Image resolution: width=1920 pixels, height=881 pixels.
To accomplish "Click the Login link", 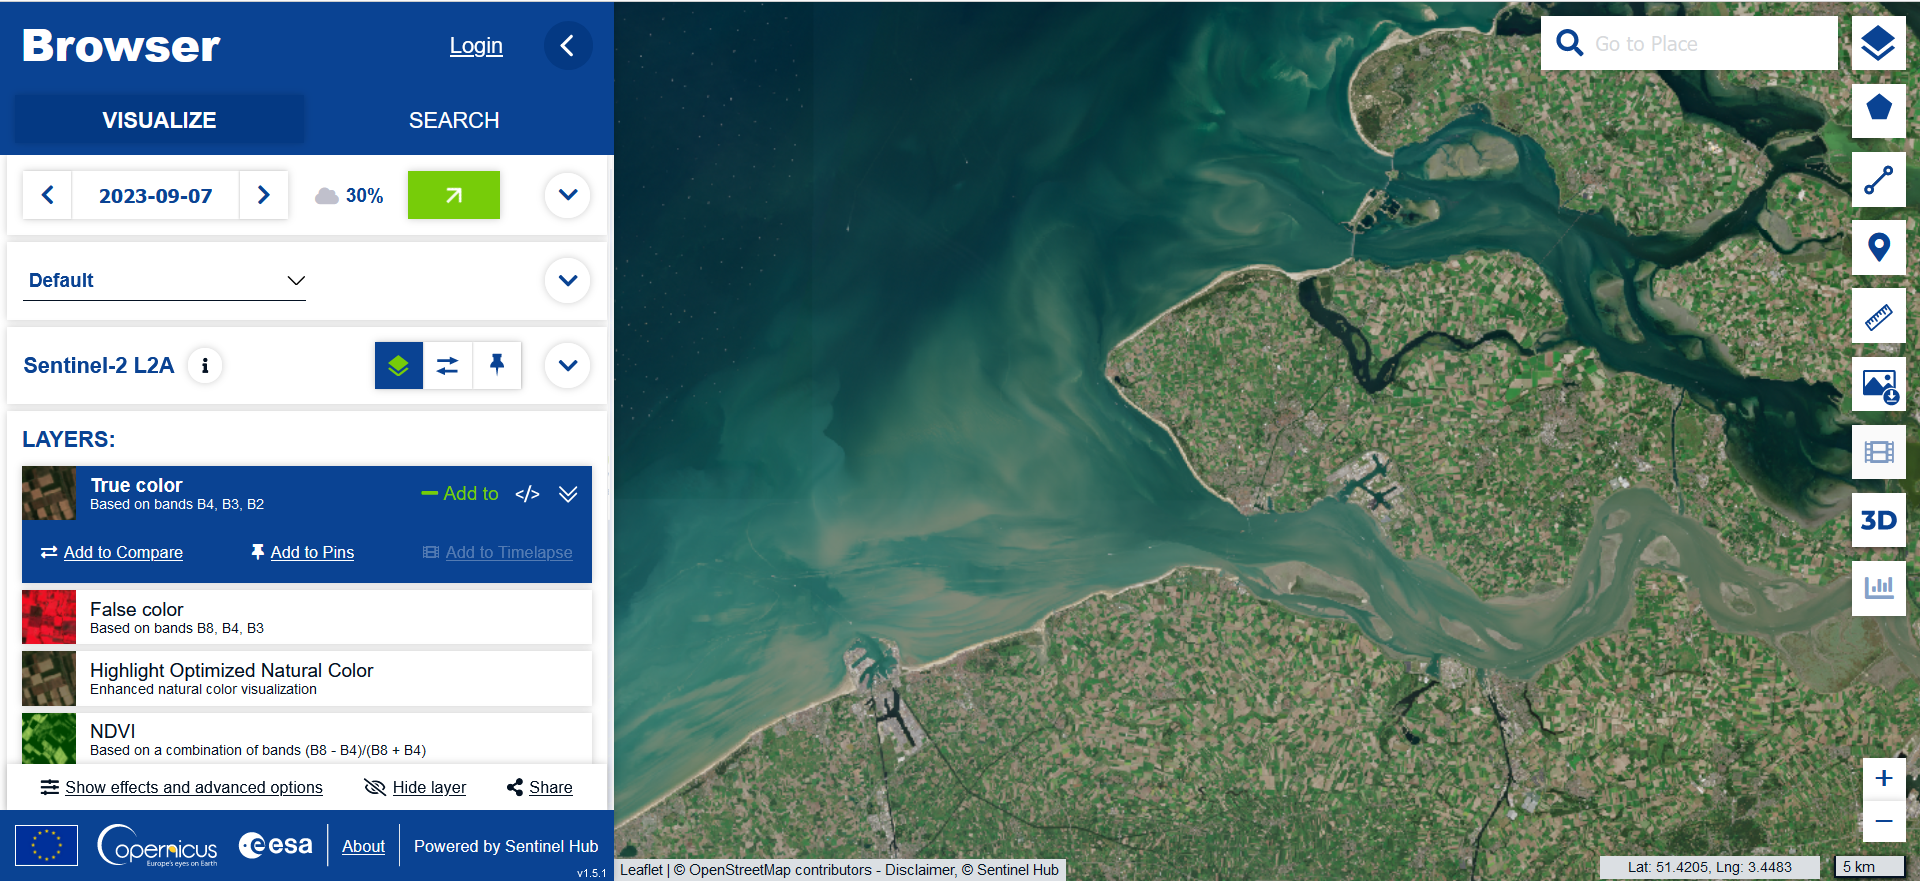I will pyautogui.click(x=476, y=46).
